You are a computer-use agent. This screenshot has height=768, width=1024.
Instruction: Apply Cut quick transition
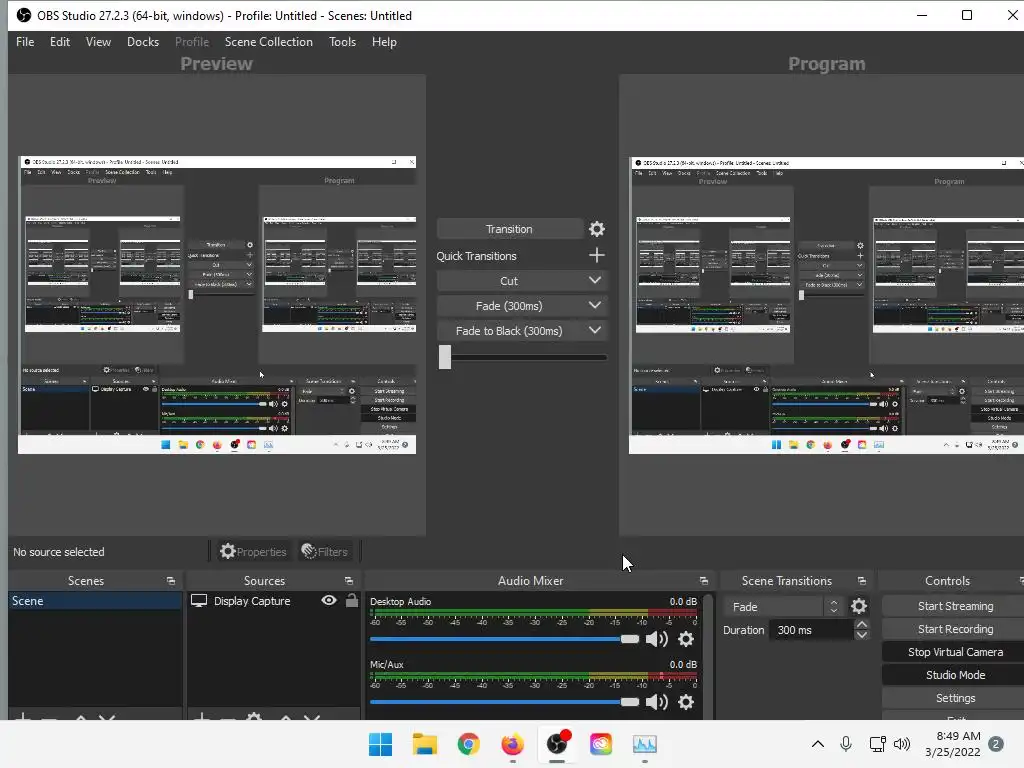pyautogui.click(x=509, y=281)
